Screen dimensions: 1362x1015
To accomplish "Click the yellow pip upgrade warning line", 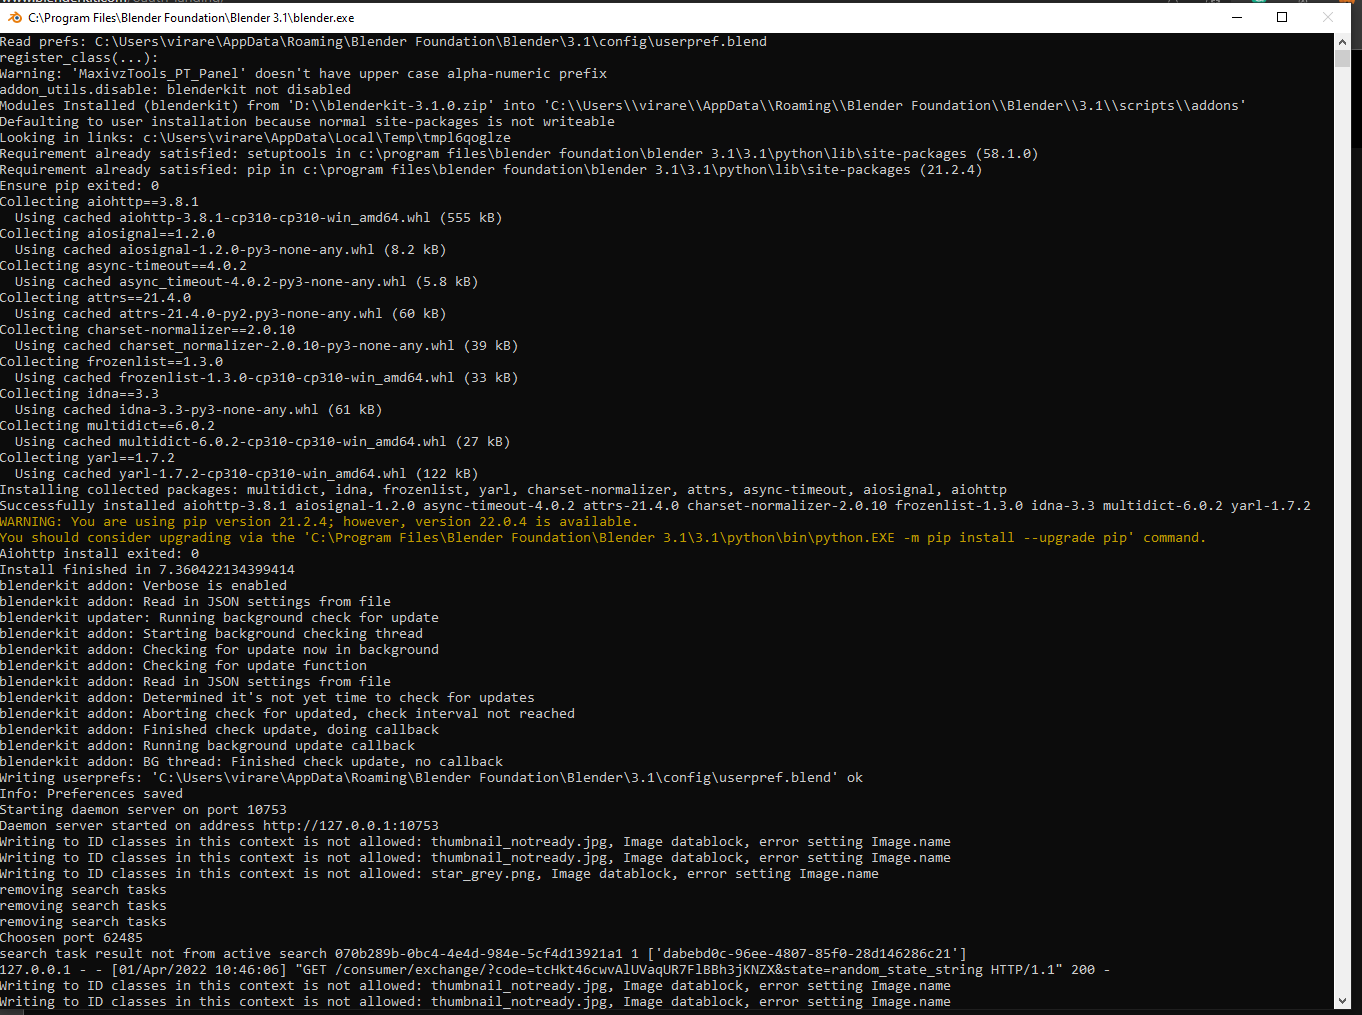I will [320, 521].
